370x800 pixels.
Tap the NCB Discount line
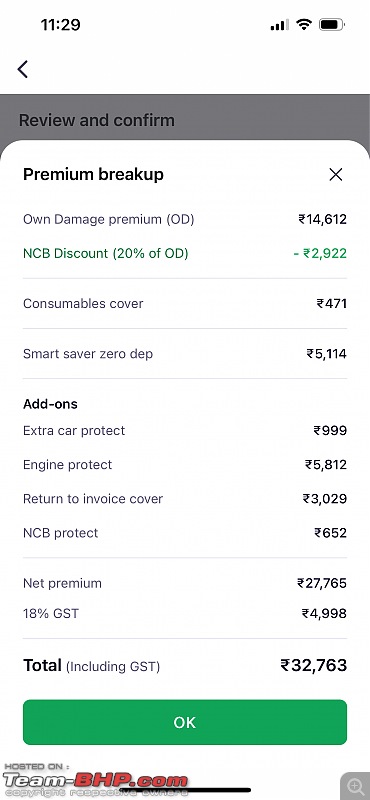185,253
